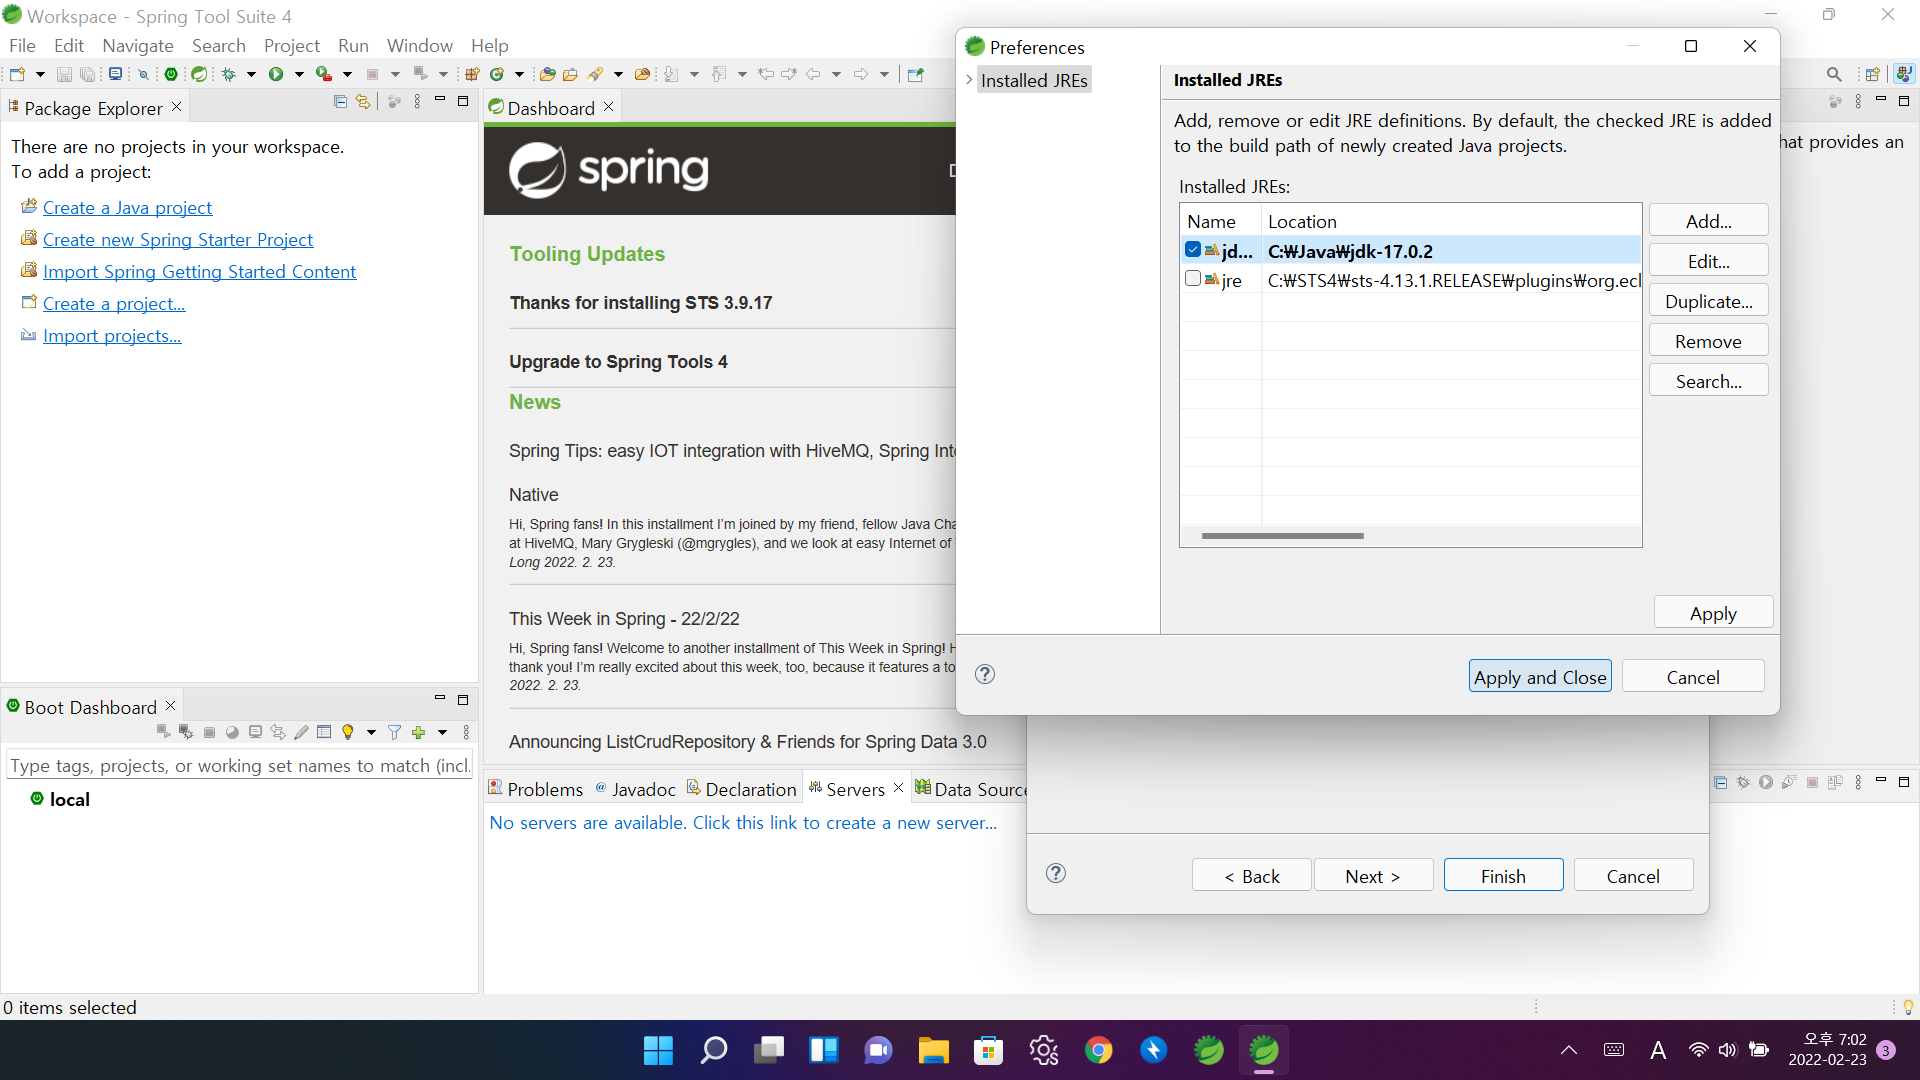Viewport: 1920px width, 1080px height.
Task: Check the jre entry checkbox
Action: point(1193,279)
